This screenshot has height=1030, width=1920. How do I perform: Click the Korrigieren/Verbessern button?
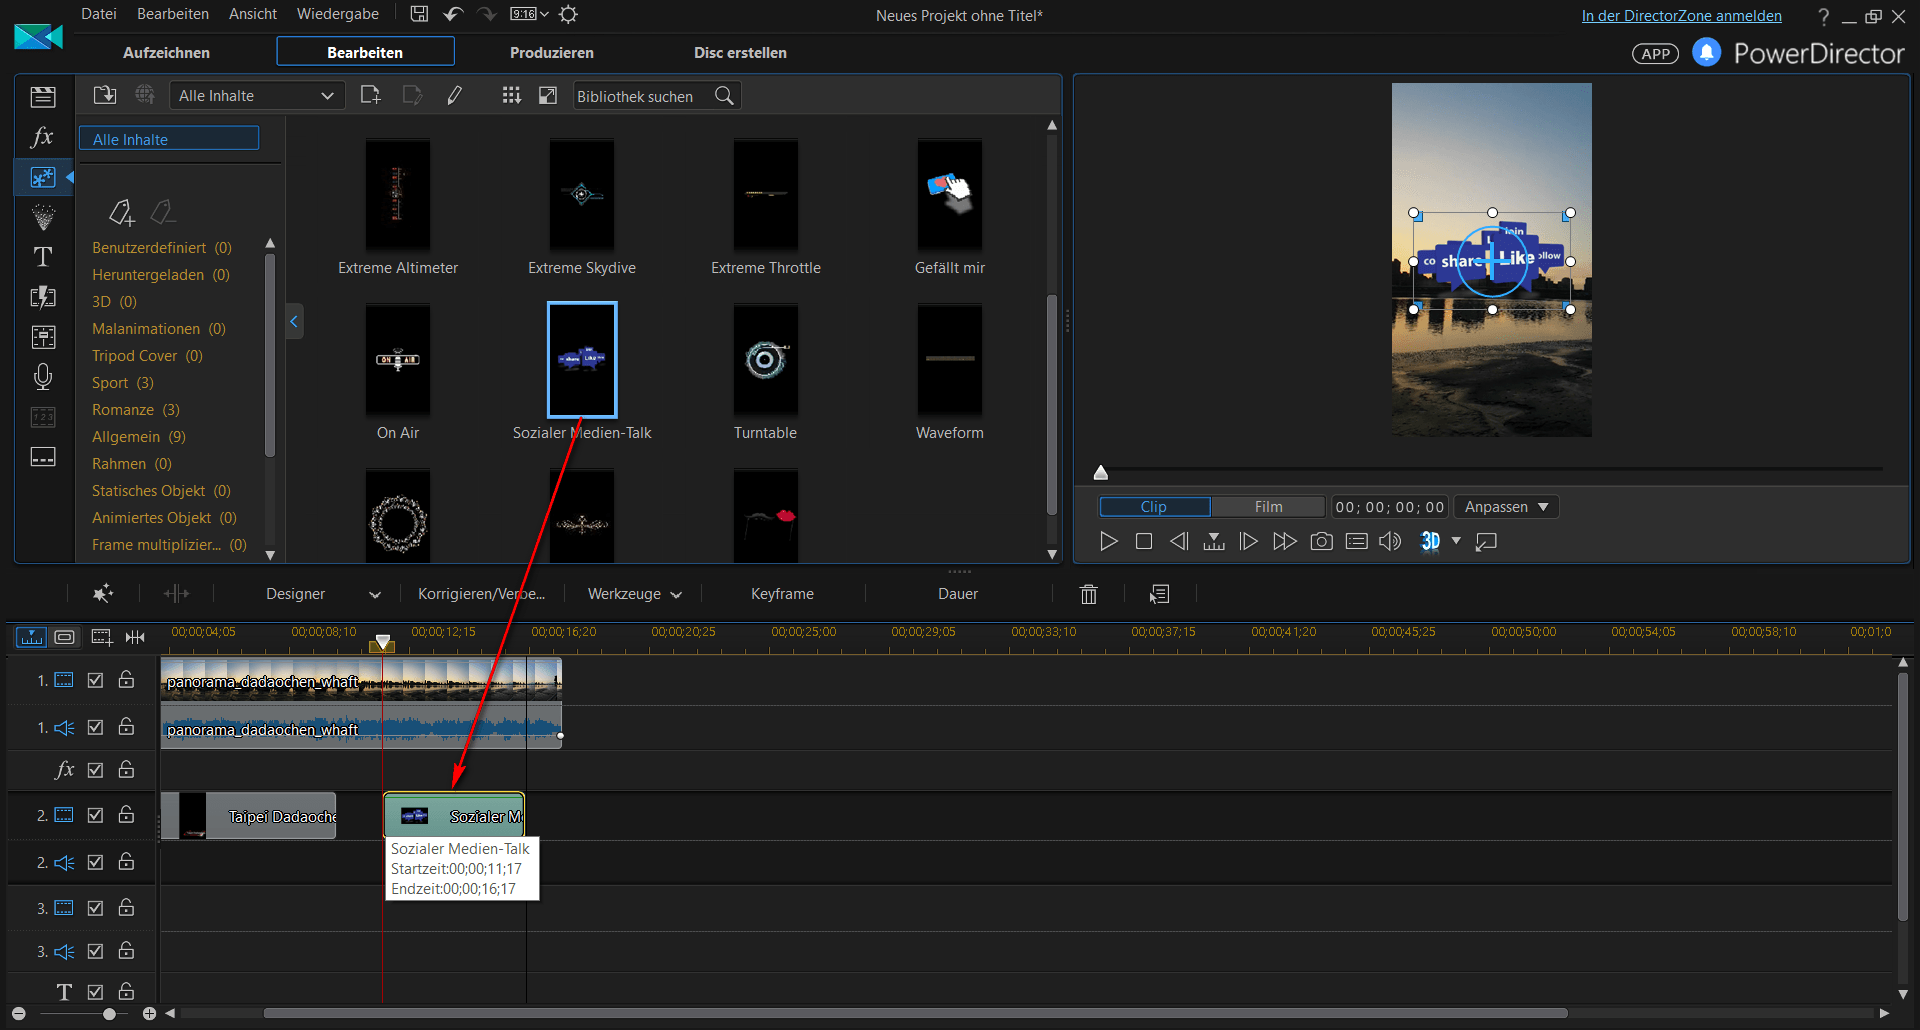click(482, 594)
